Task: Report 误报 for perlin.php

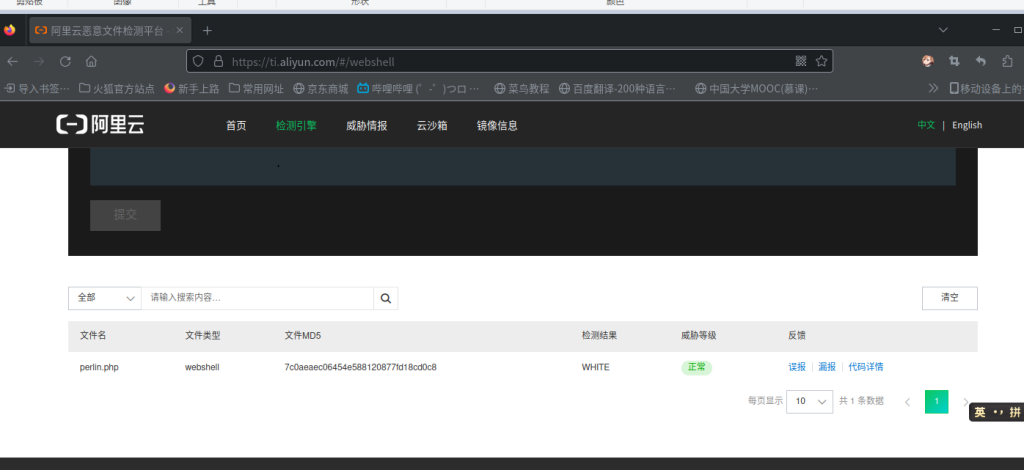Action: [797, 367]
